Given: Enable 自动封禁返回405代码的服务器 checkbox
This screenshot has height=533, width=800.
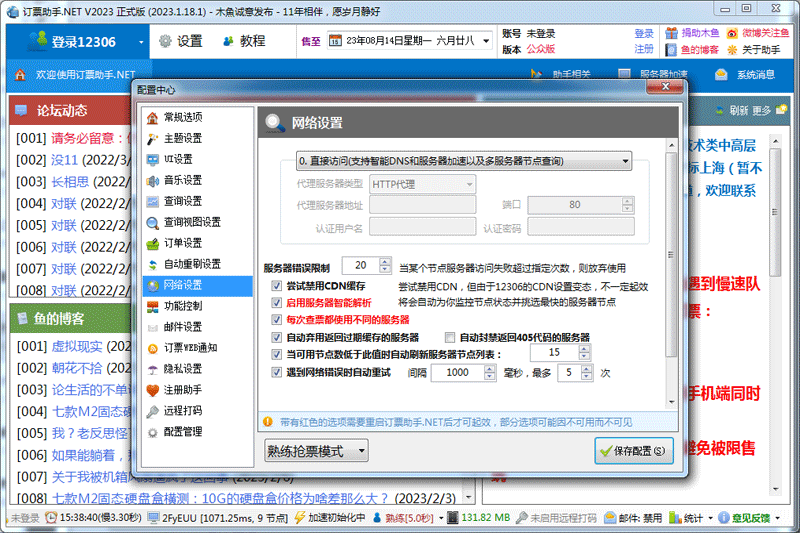Looking at the screenshot, I should coord(449,338).
